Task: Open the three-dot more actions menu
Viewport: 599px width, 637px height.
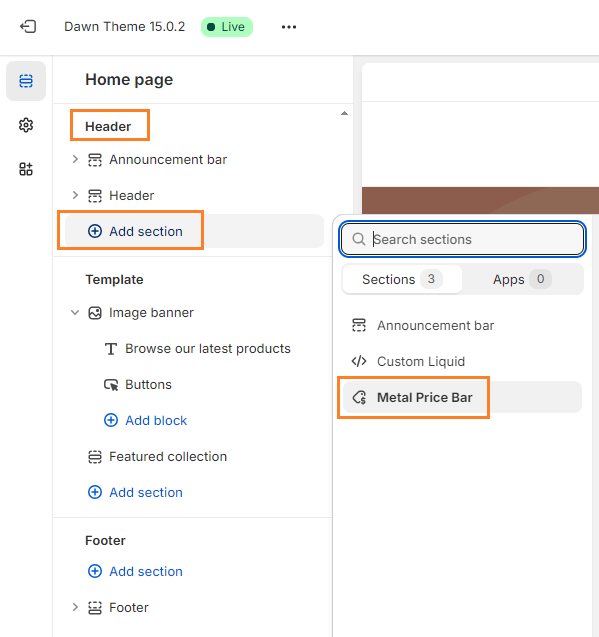Action: tap(289, 27)
